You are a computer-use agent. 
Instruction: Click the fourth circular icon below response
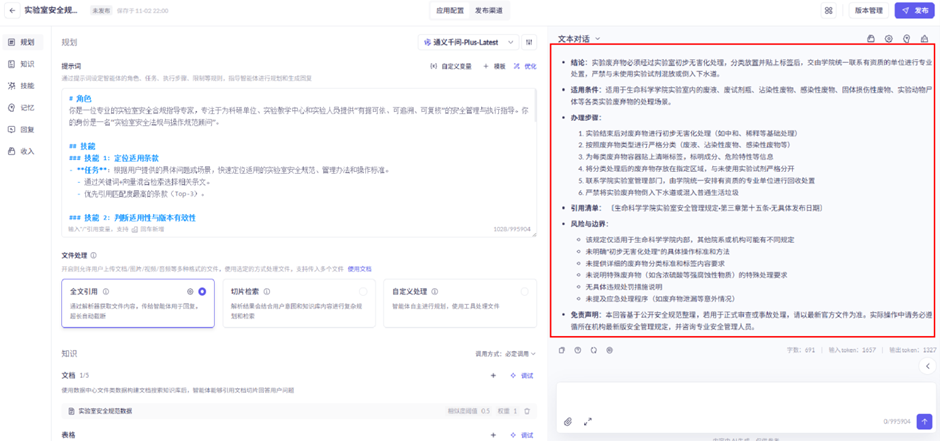tap(610, 350)
